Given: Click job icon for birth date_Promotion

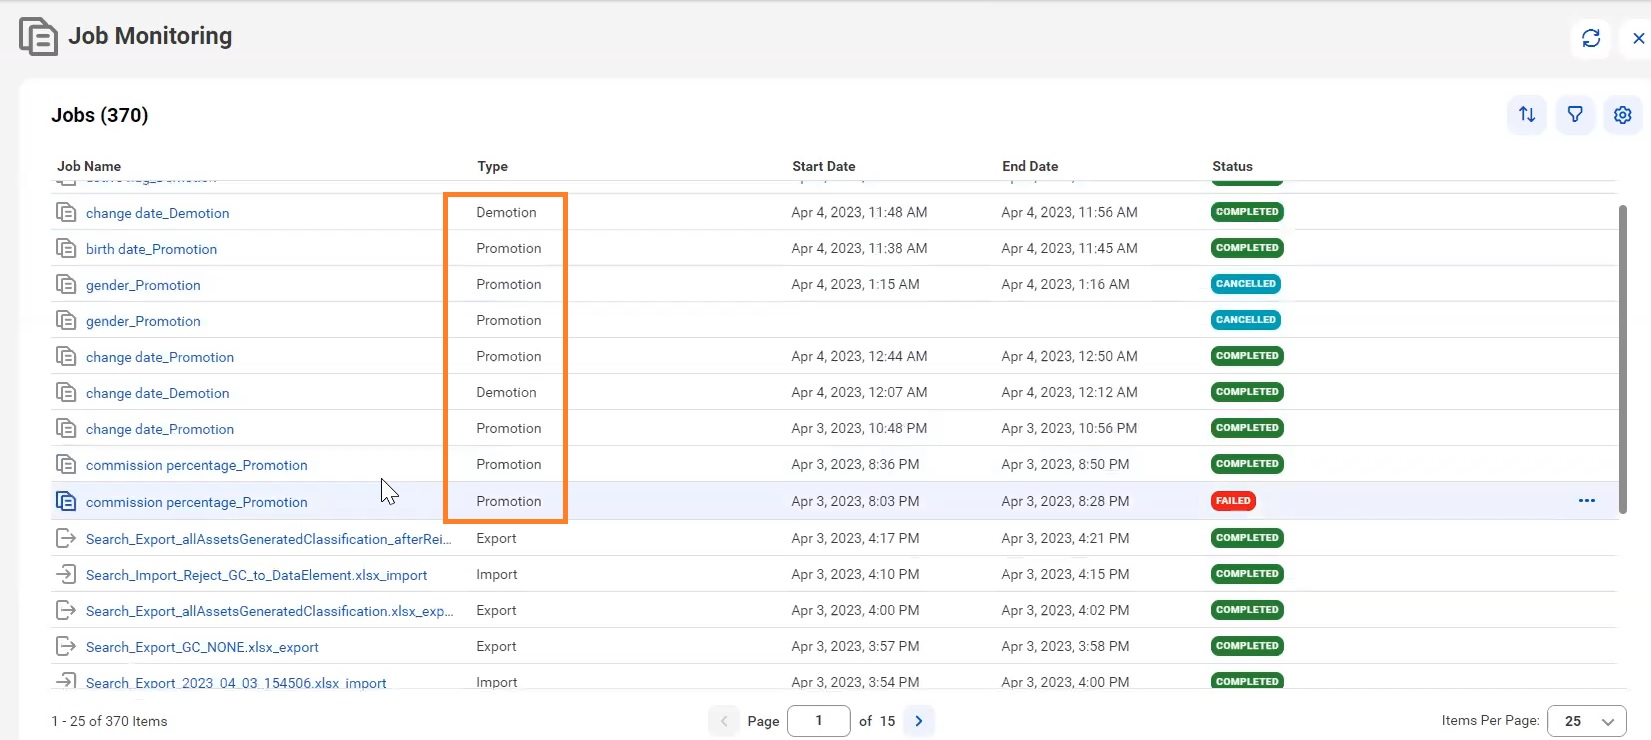Looking at the screenshot, I should (x=66, y=248).
